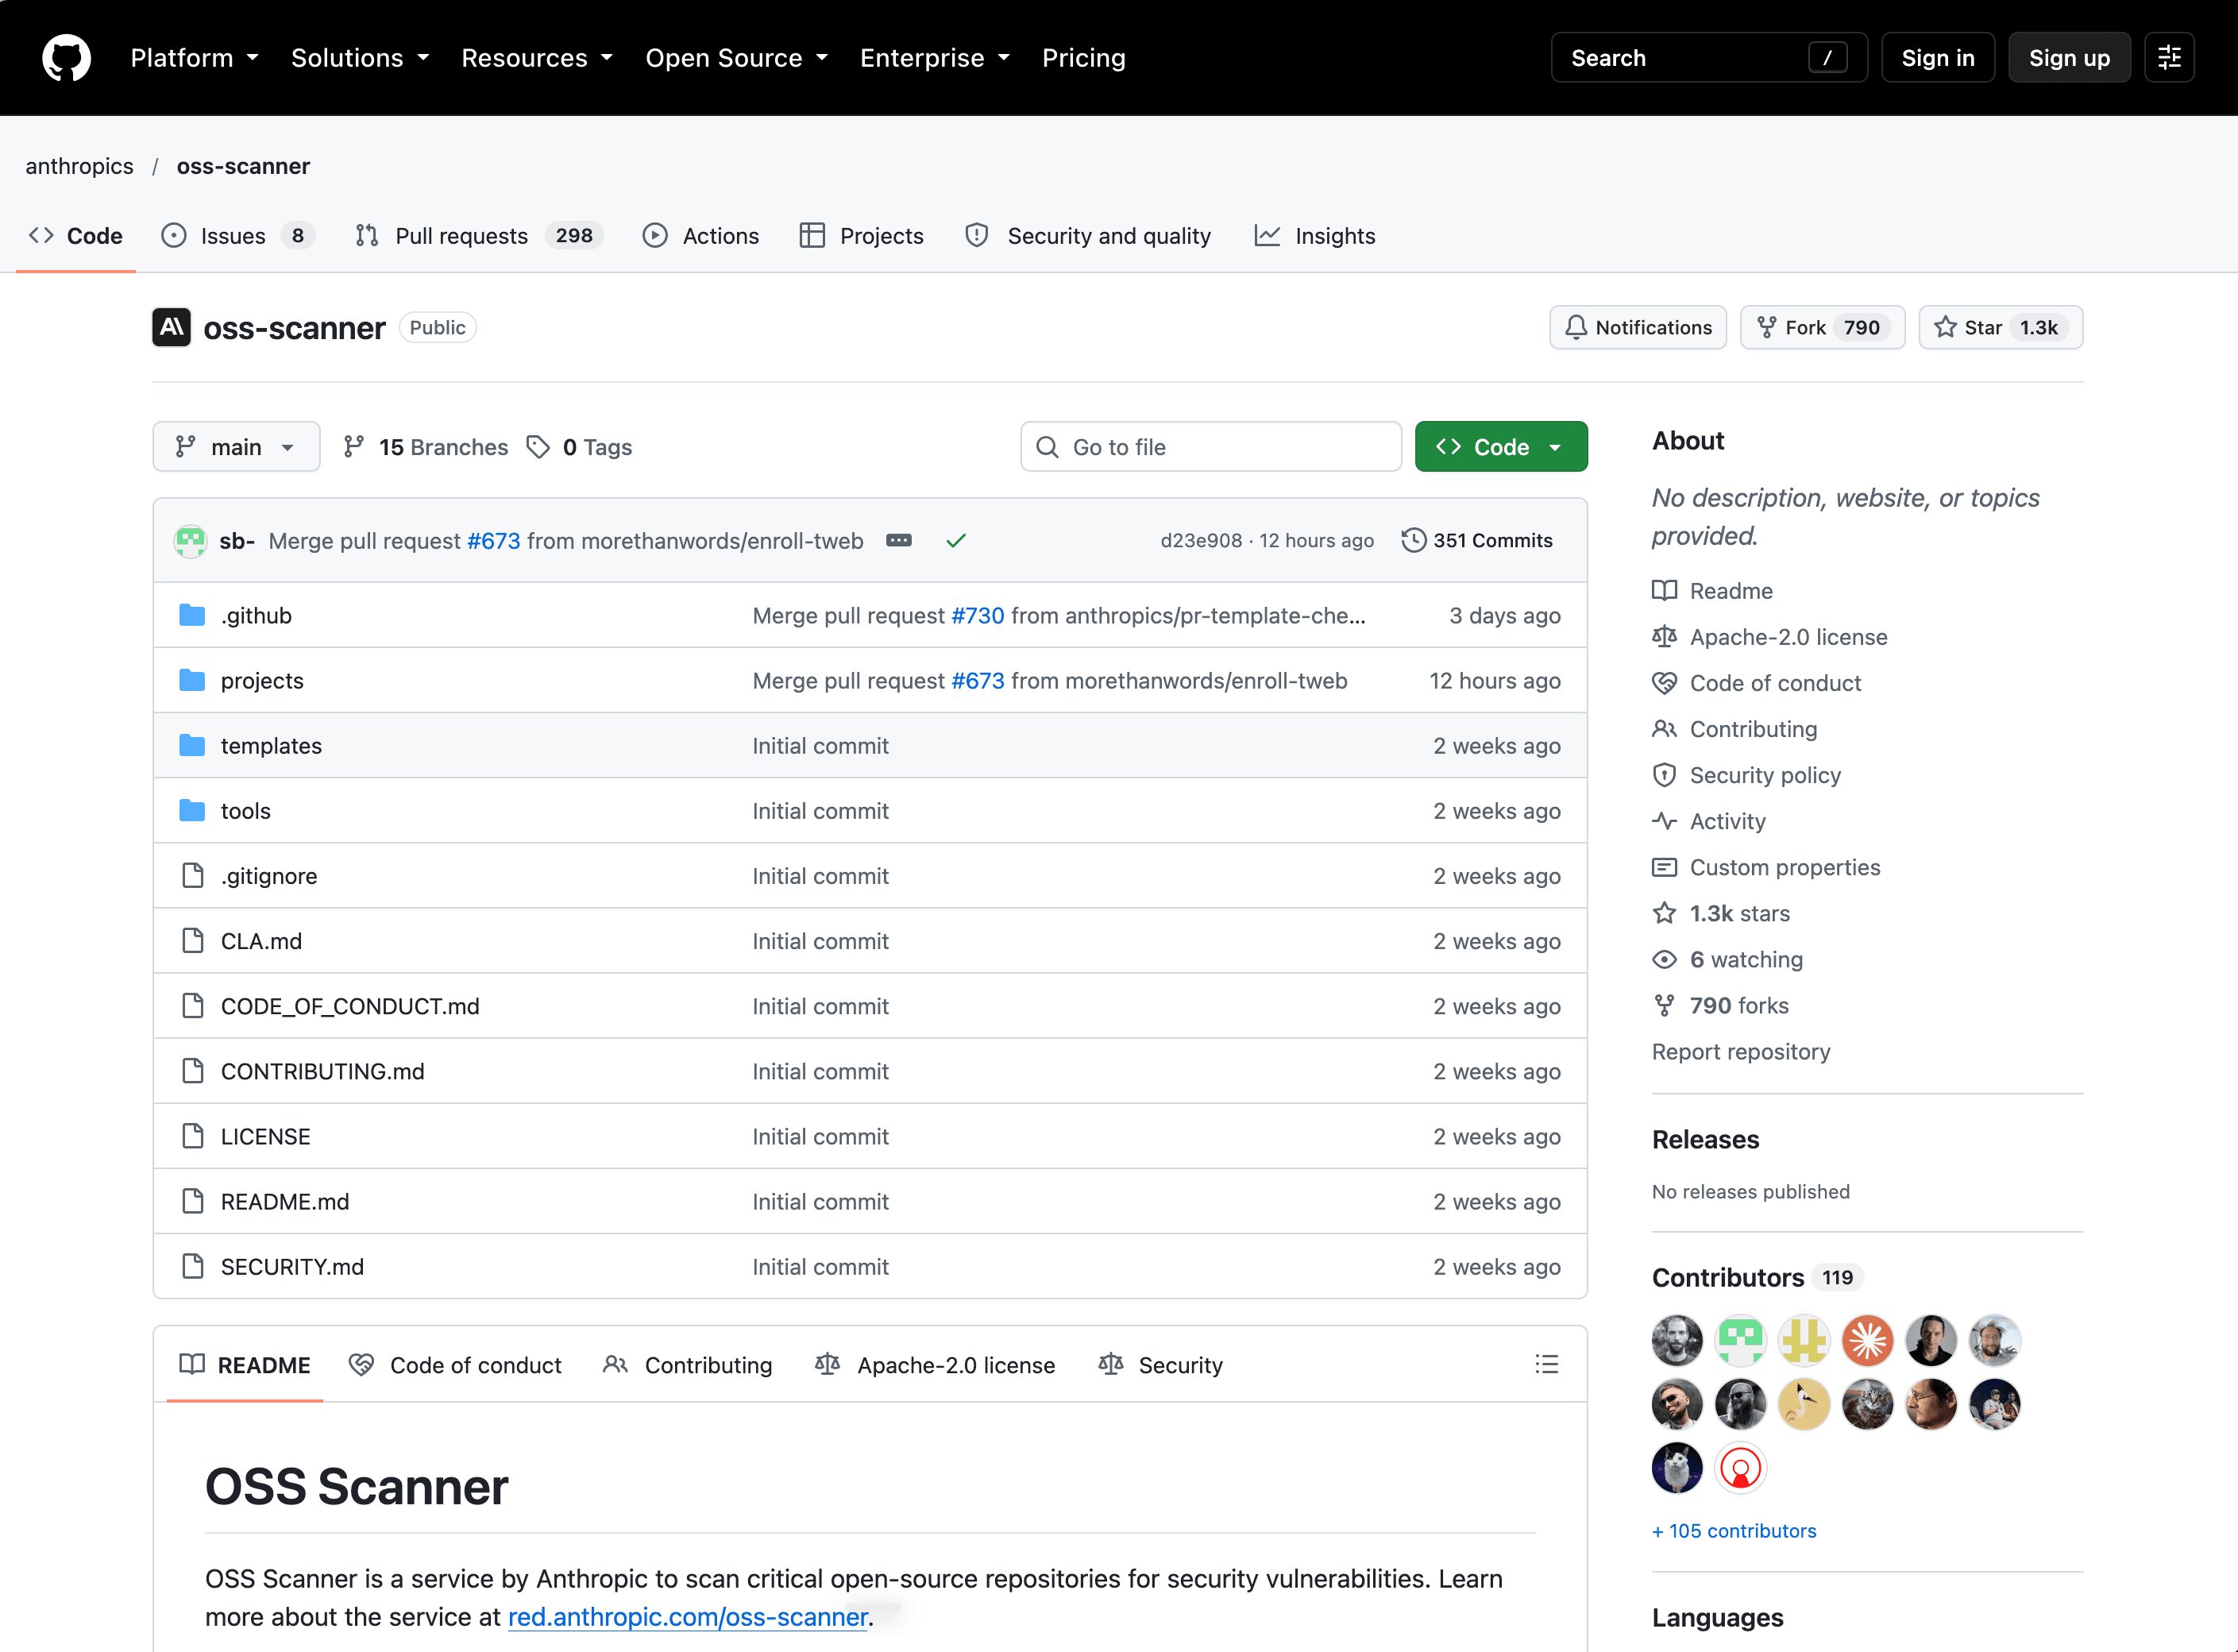Open the .github folder
The width and height of the screenshot is (2238, 1652).
[256, 615]
